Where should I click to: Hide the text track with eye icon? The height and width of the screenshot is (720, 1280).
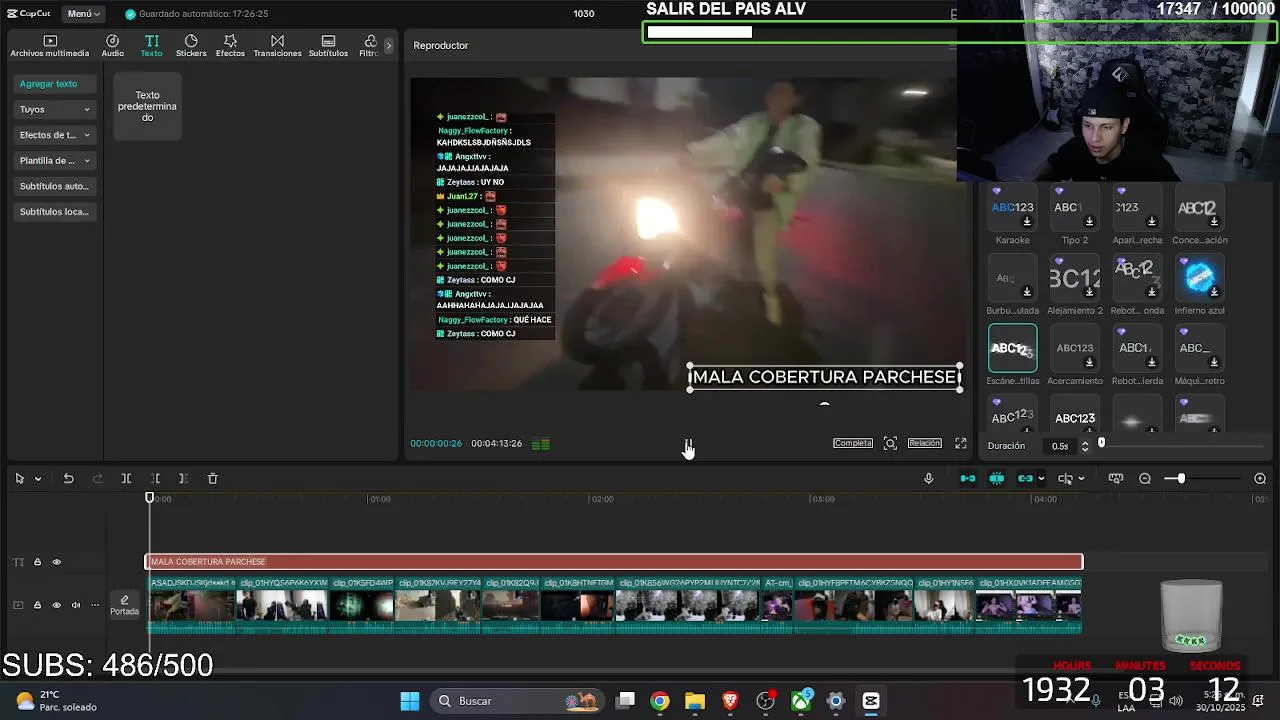pyautogui.click(x=56, y=562)
